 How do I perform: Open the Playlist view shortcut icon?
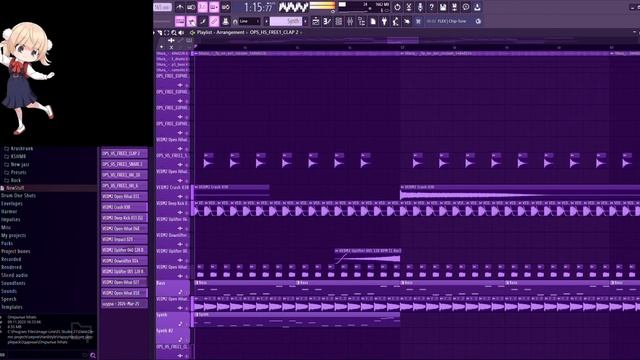pos(316,21)
